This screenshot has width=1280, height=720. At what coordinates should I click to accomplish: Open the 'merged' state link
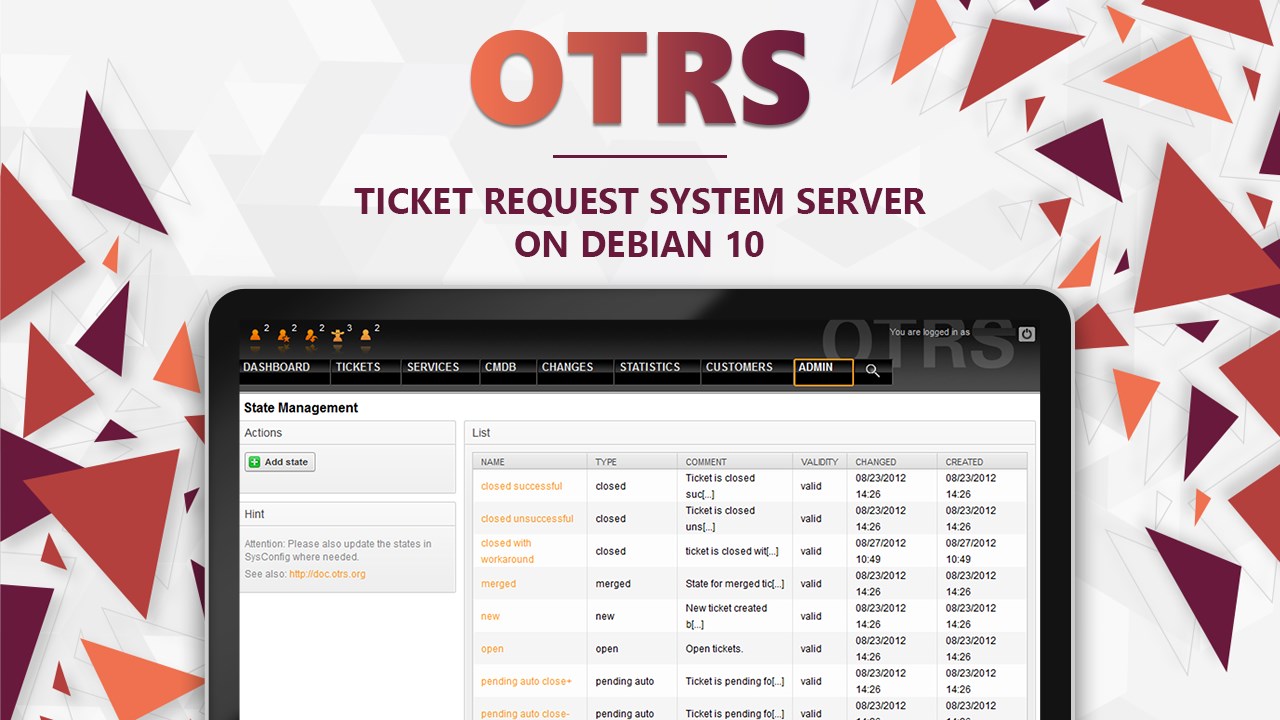coord(498,584)
